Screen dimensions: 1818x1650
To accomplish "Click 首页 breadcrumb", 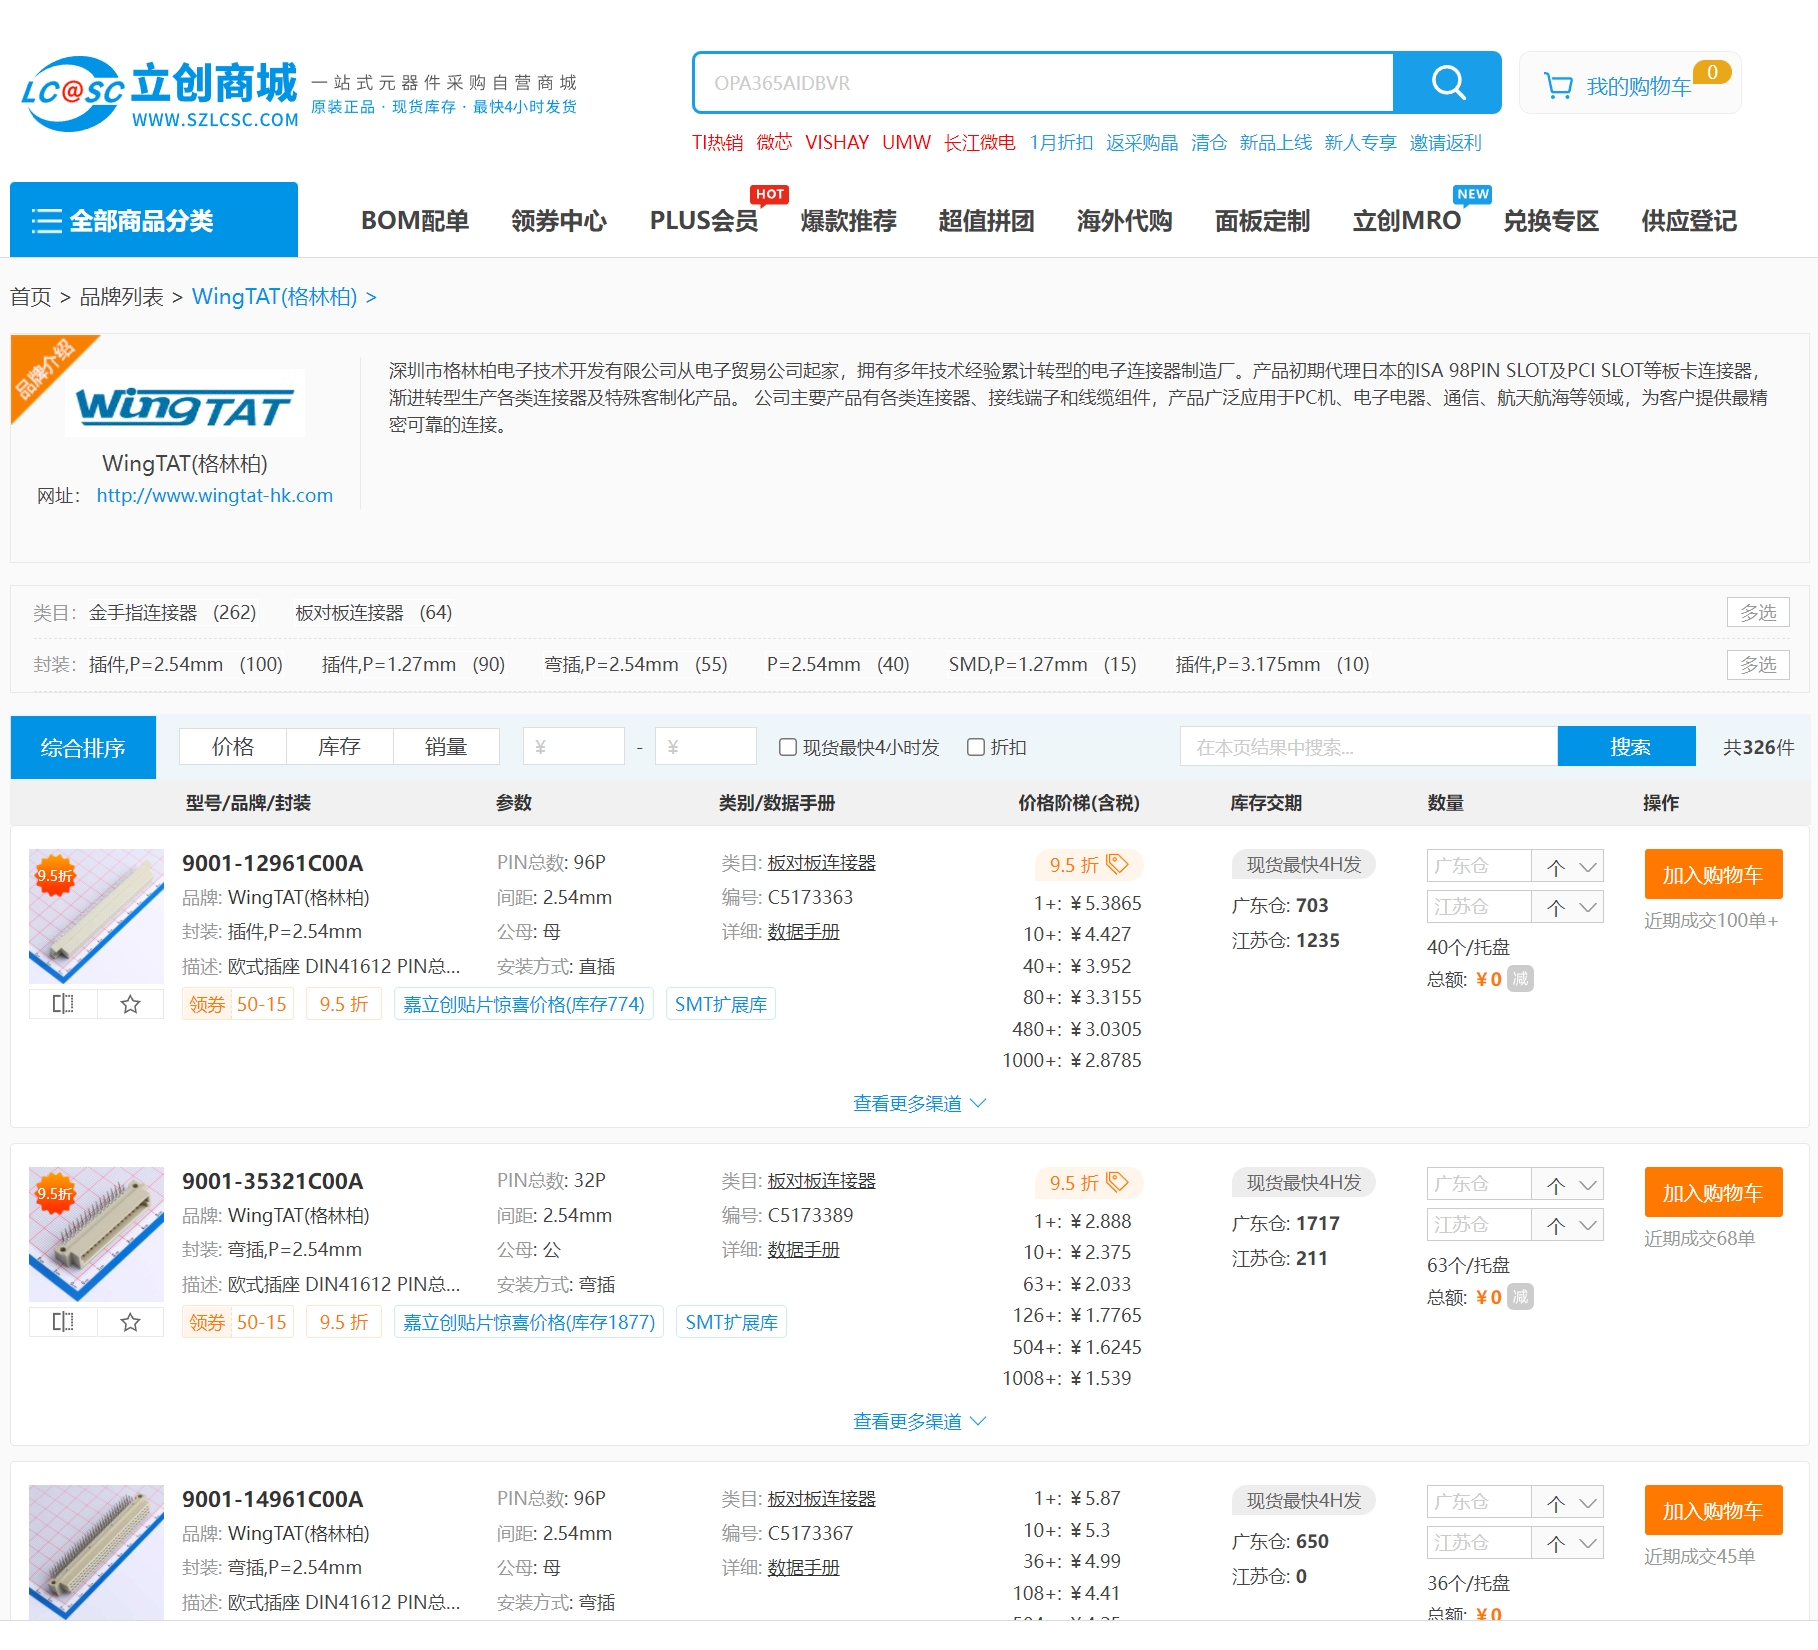I will tap(30, 297).
